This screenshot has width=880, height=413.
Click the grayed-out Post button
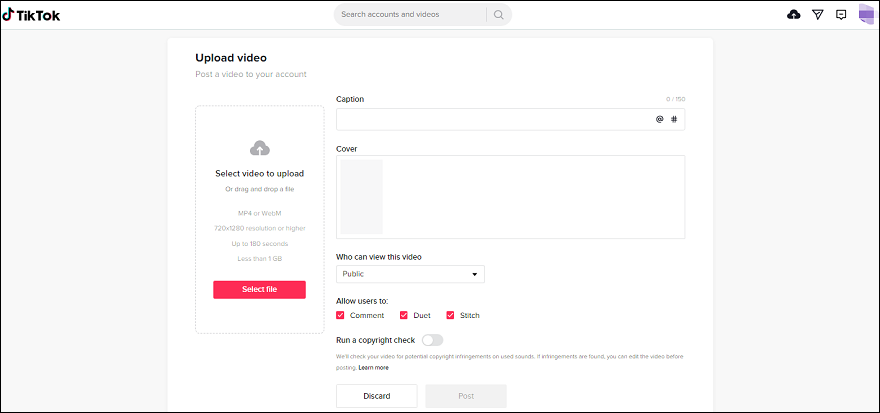[x=466, y=396]
